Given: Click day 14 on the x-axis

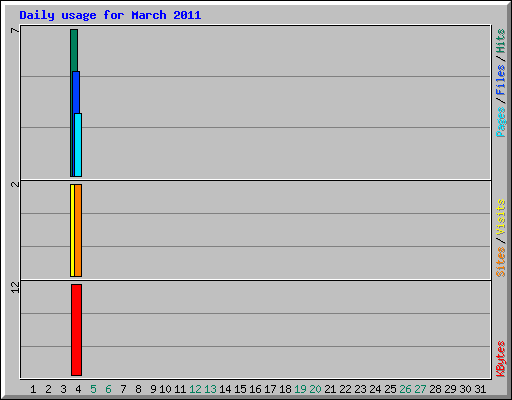Looking at the screenshot, I should [x=225, y=389].
